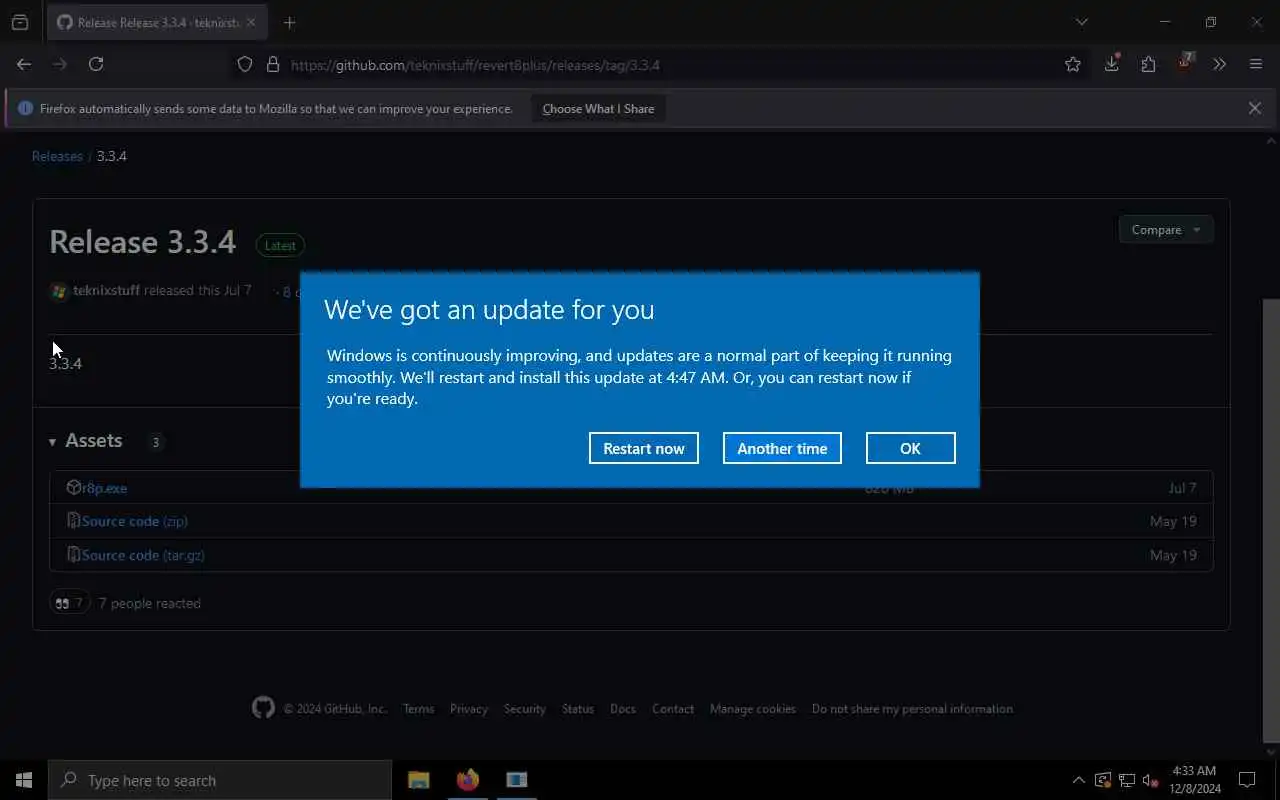This screenshot has width=1280, height=800.
Task: Collapse the Assets section triangle
Action: tap(52, 442)
